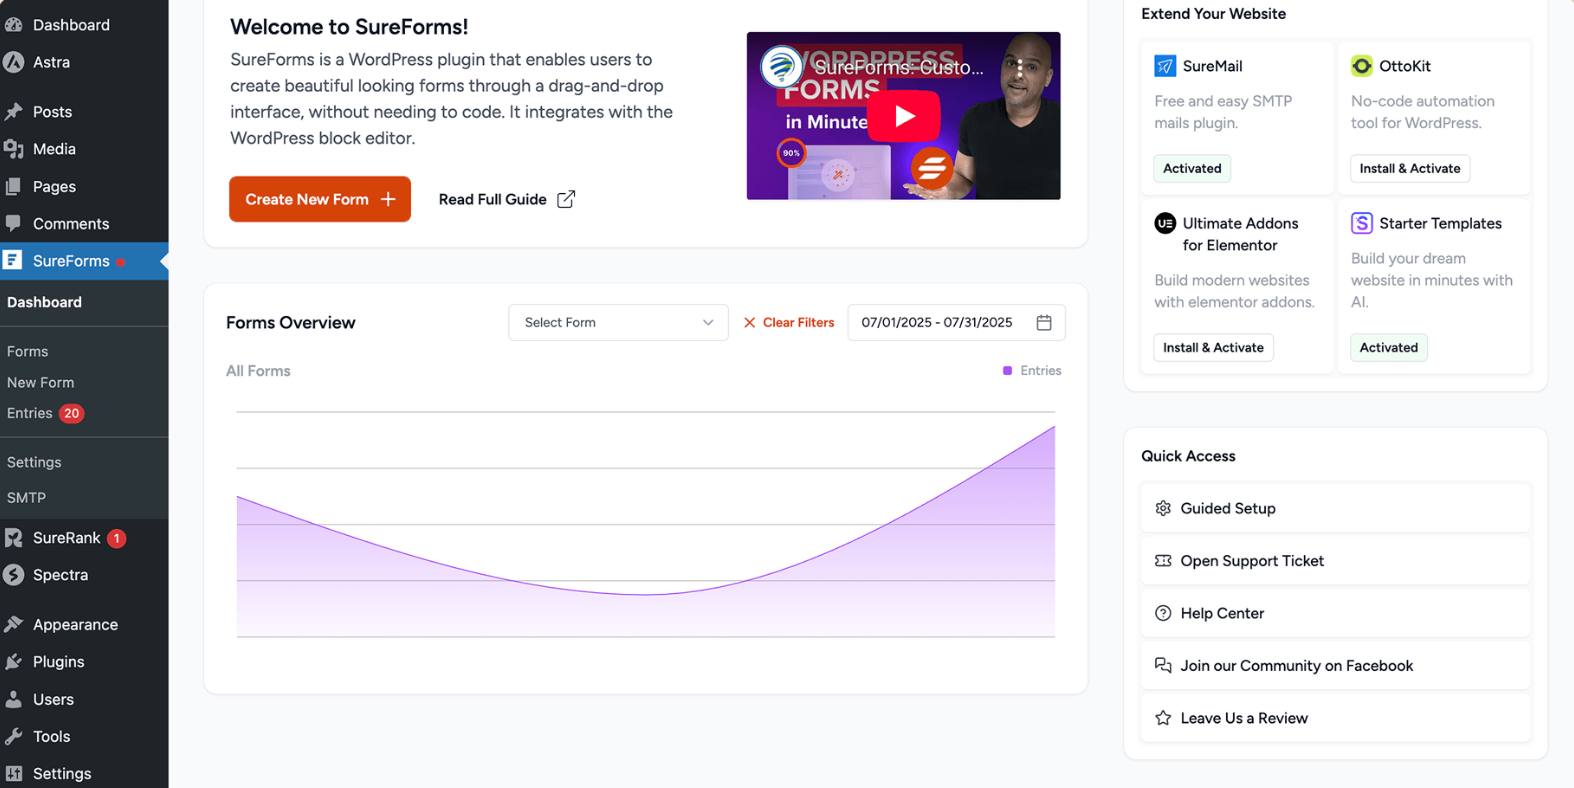Install & Activate Ultimate Addons for Elementor

point(1213,347)
